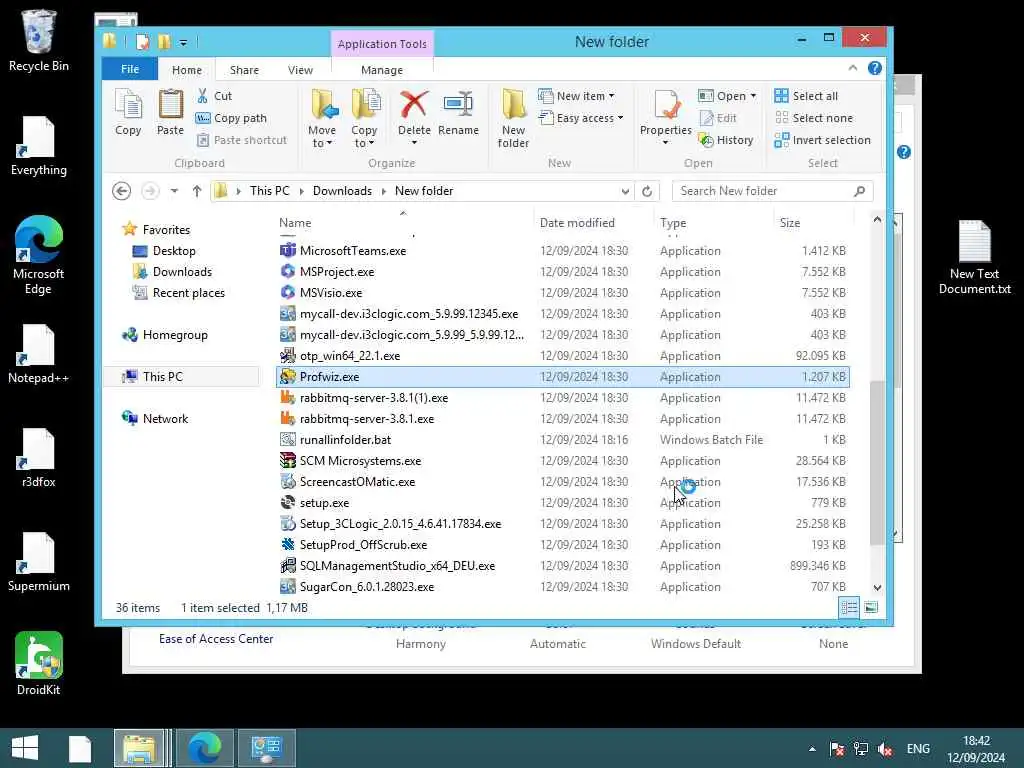Click Downloads in the address breadcrumb
This screenshot has width=1024, height=768.
(342, 191)
